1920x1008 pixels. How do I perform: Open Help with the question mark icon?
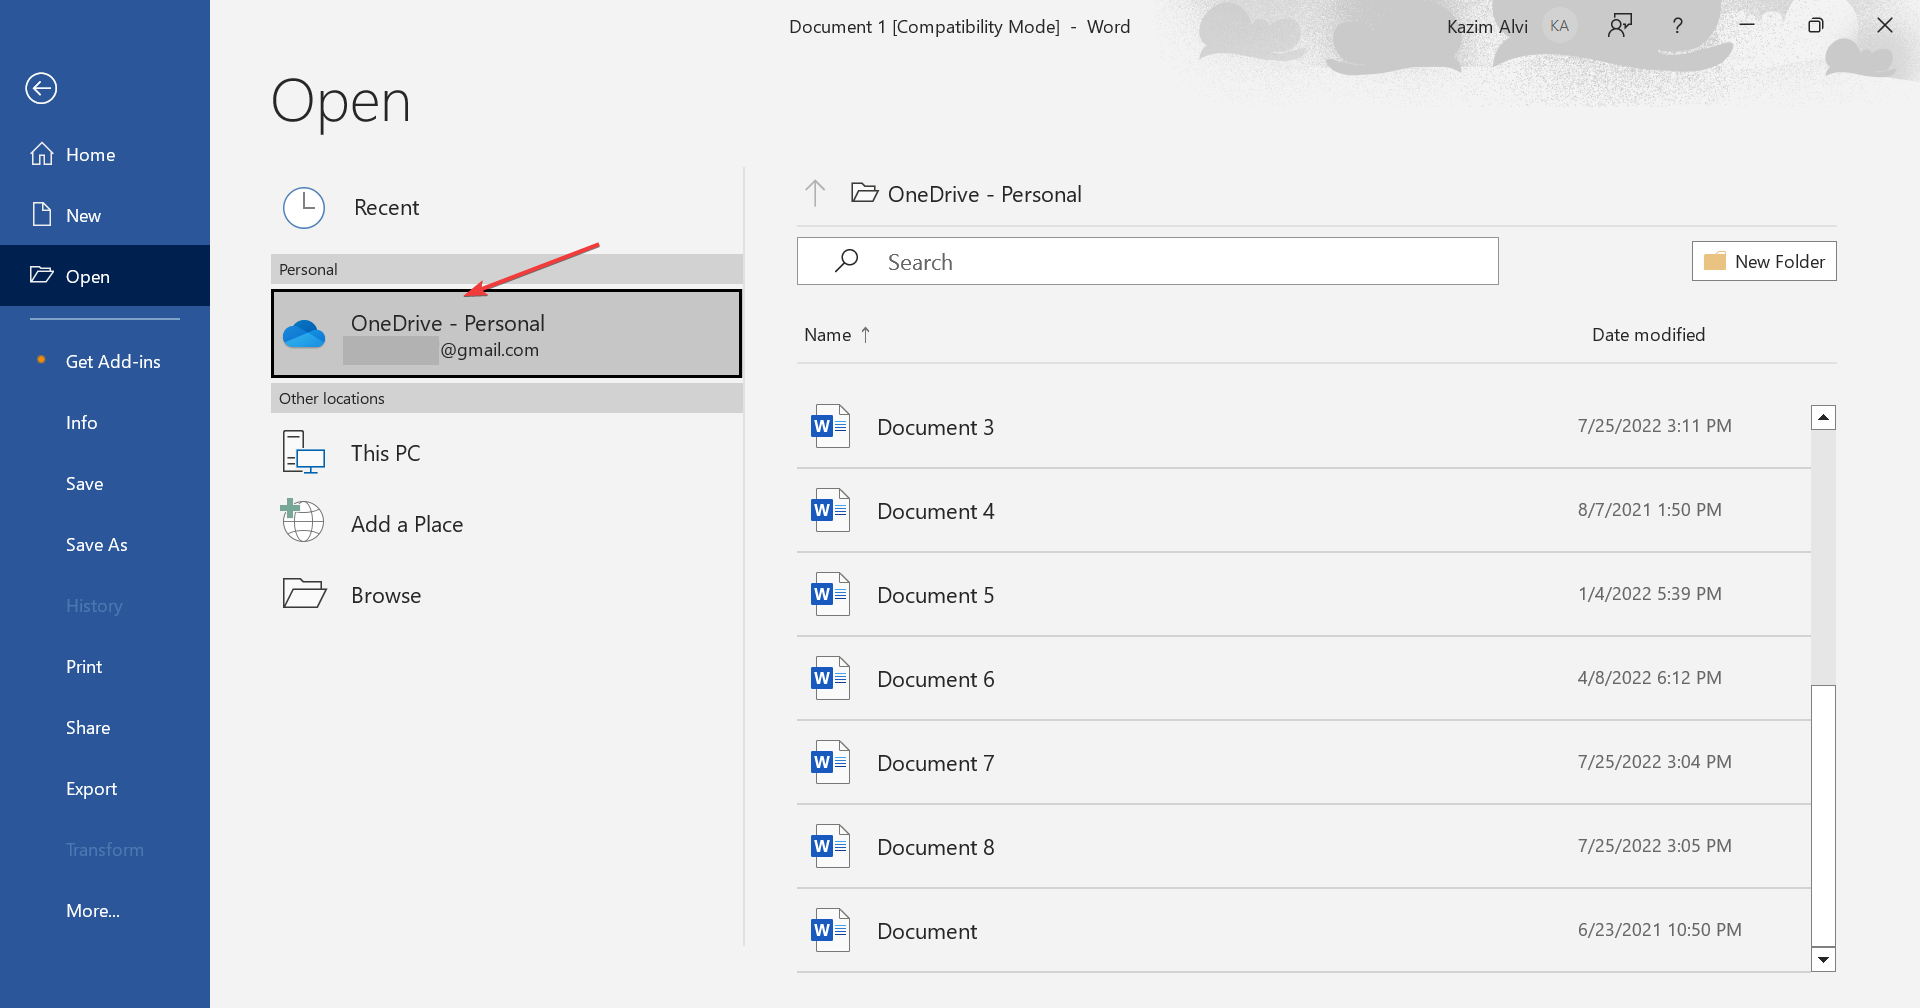pyautogui.click(x=1677, y=26)
